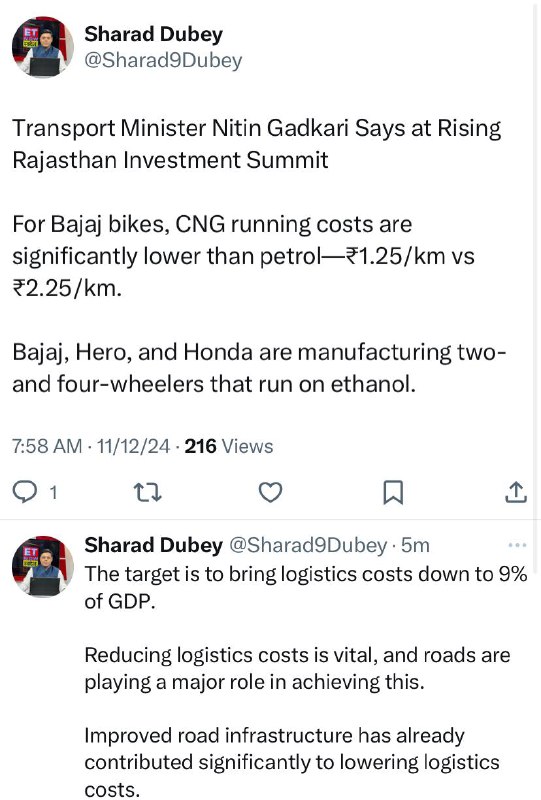Click Sharad Dubey name on reply tweet
Image resolution: width=541 pixels, height=800 pixels.
click(x=154, y=545)
